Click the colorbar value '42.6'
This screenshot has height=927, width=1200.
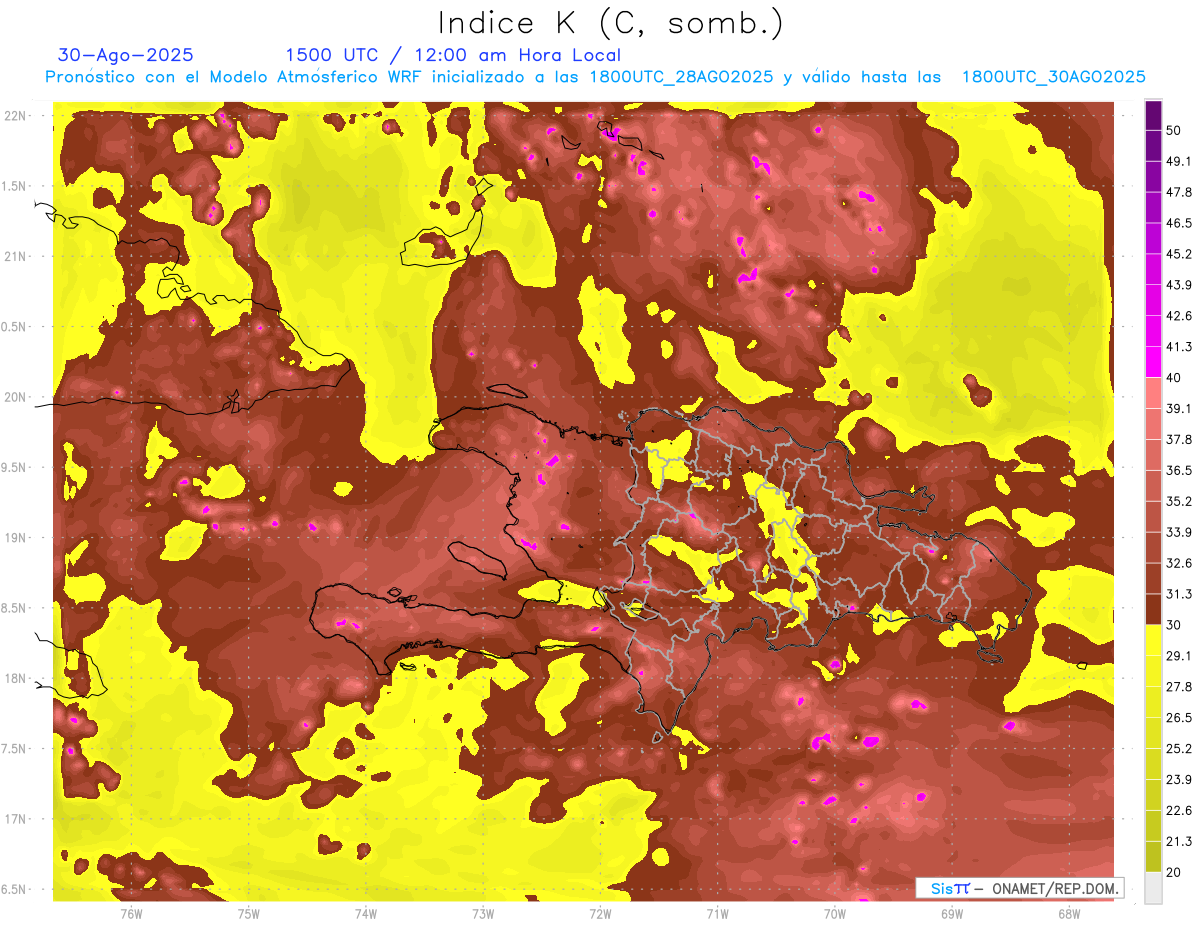pyautogui.click(x=1179, y=316)
